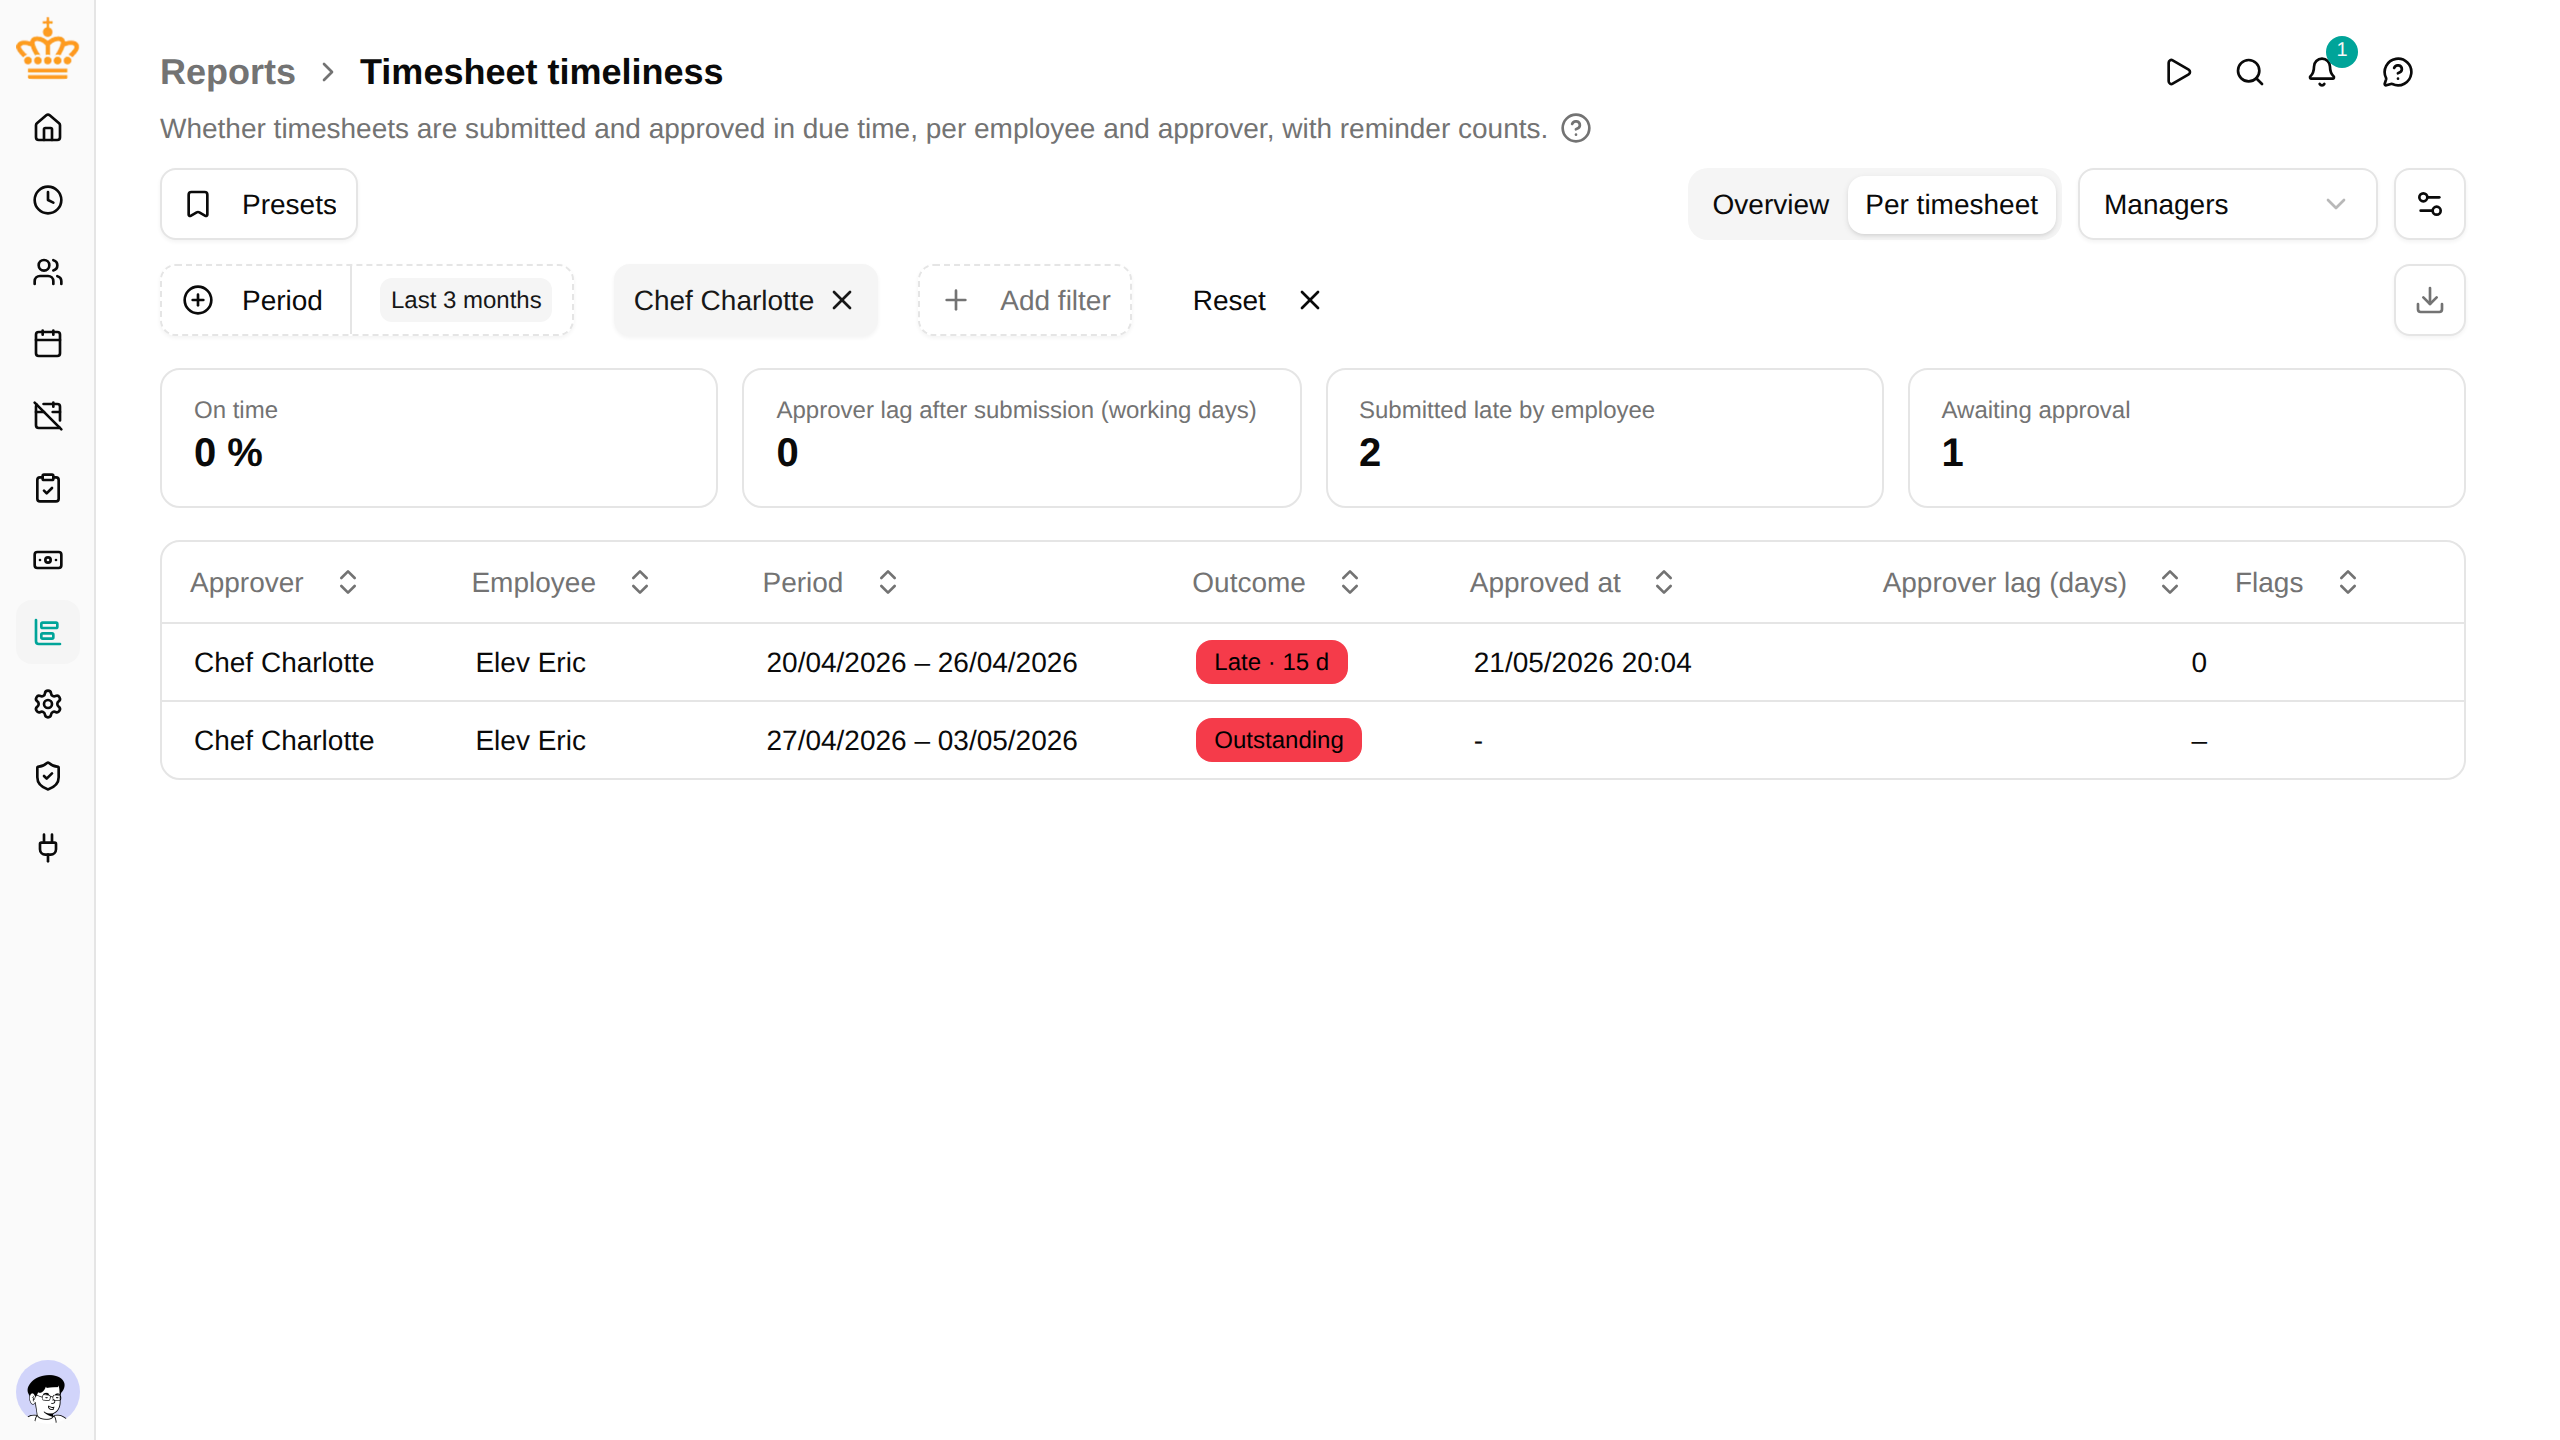Image resolution: width=2560 pixels, height=1440 pixels.
Task: Select the 27/04/2026 – 03/05/2026 period cell
Action: pyautogui.click(x=921, y=740)
